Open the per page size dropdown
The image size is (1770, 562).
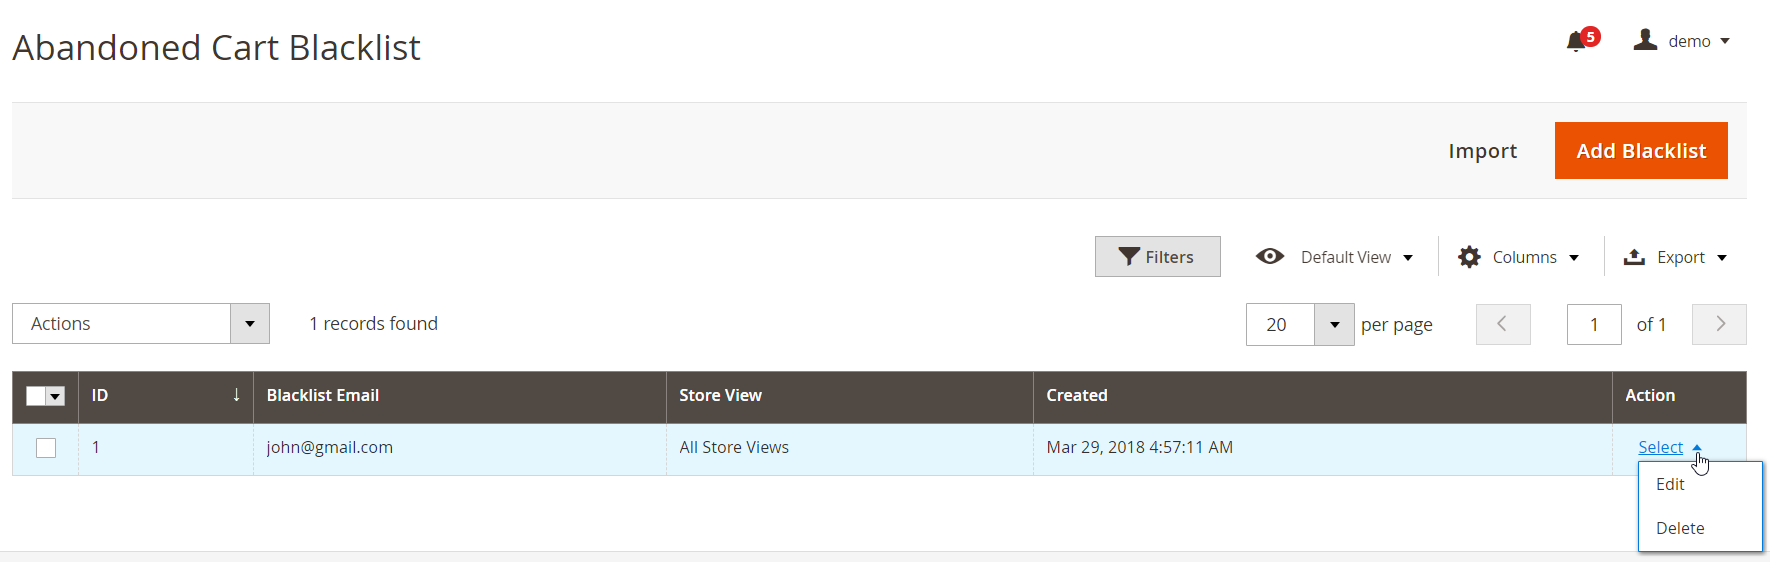[1334, 325]
